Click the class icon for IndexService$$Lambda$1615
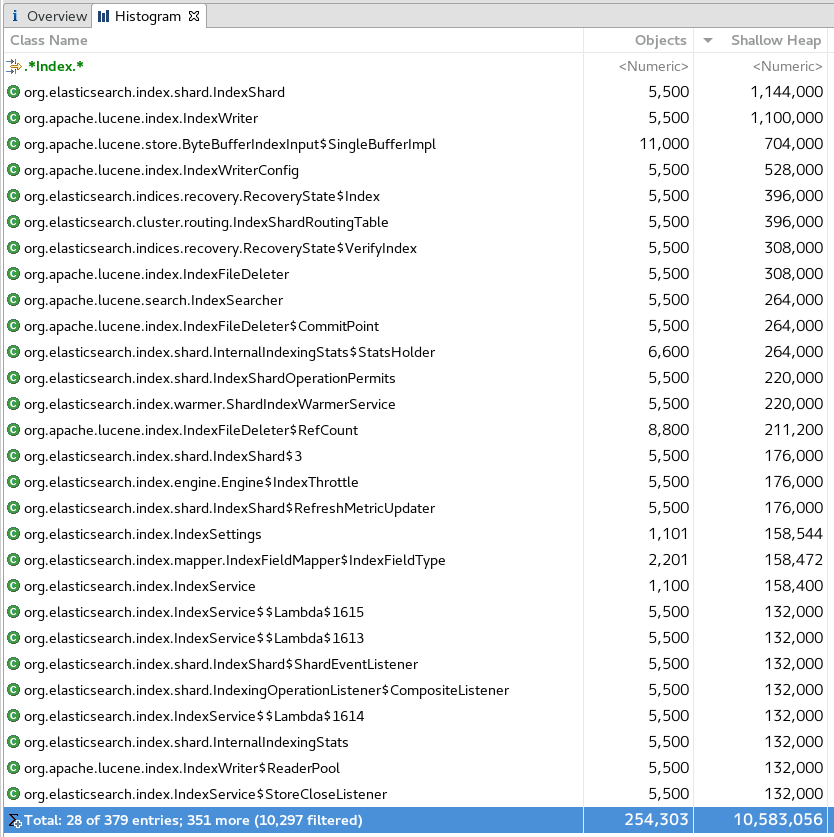The height and width of the screenshot is (837, 834). point(13,612)
